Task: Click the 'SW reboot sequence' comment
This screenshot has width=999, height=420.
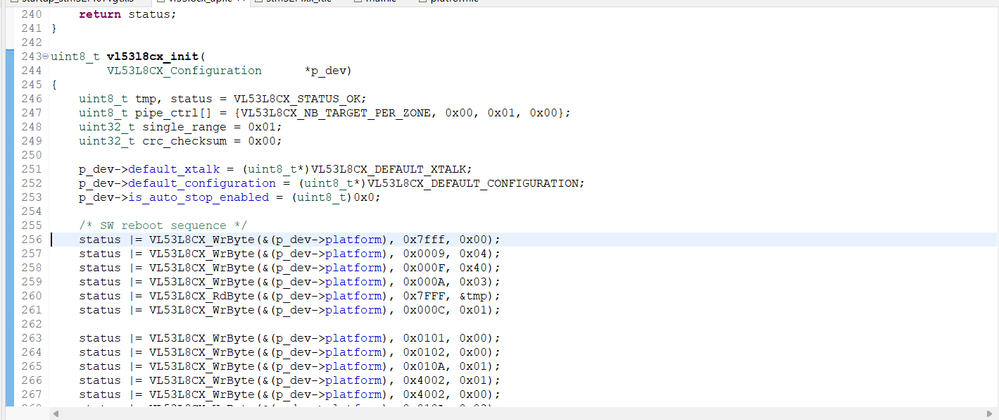Action: (163, 226)
